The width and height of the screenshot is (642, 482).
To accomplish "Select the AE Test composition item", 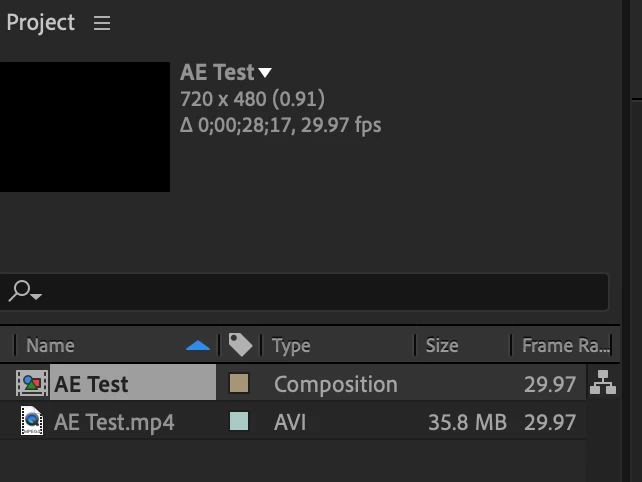I will (x=293, y=383).
